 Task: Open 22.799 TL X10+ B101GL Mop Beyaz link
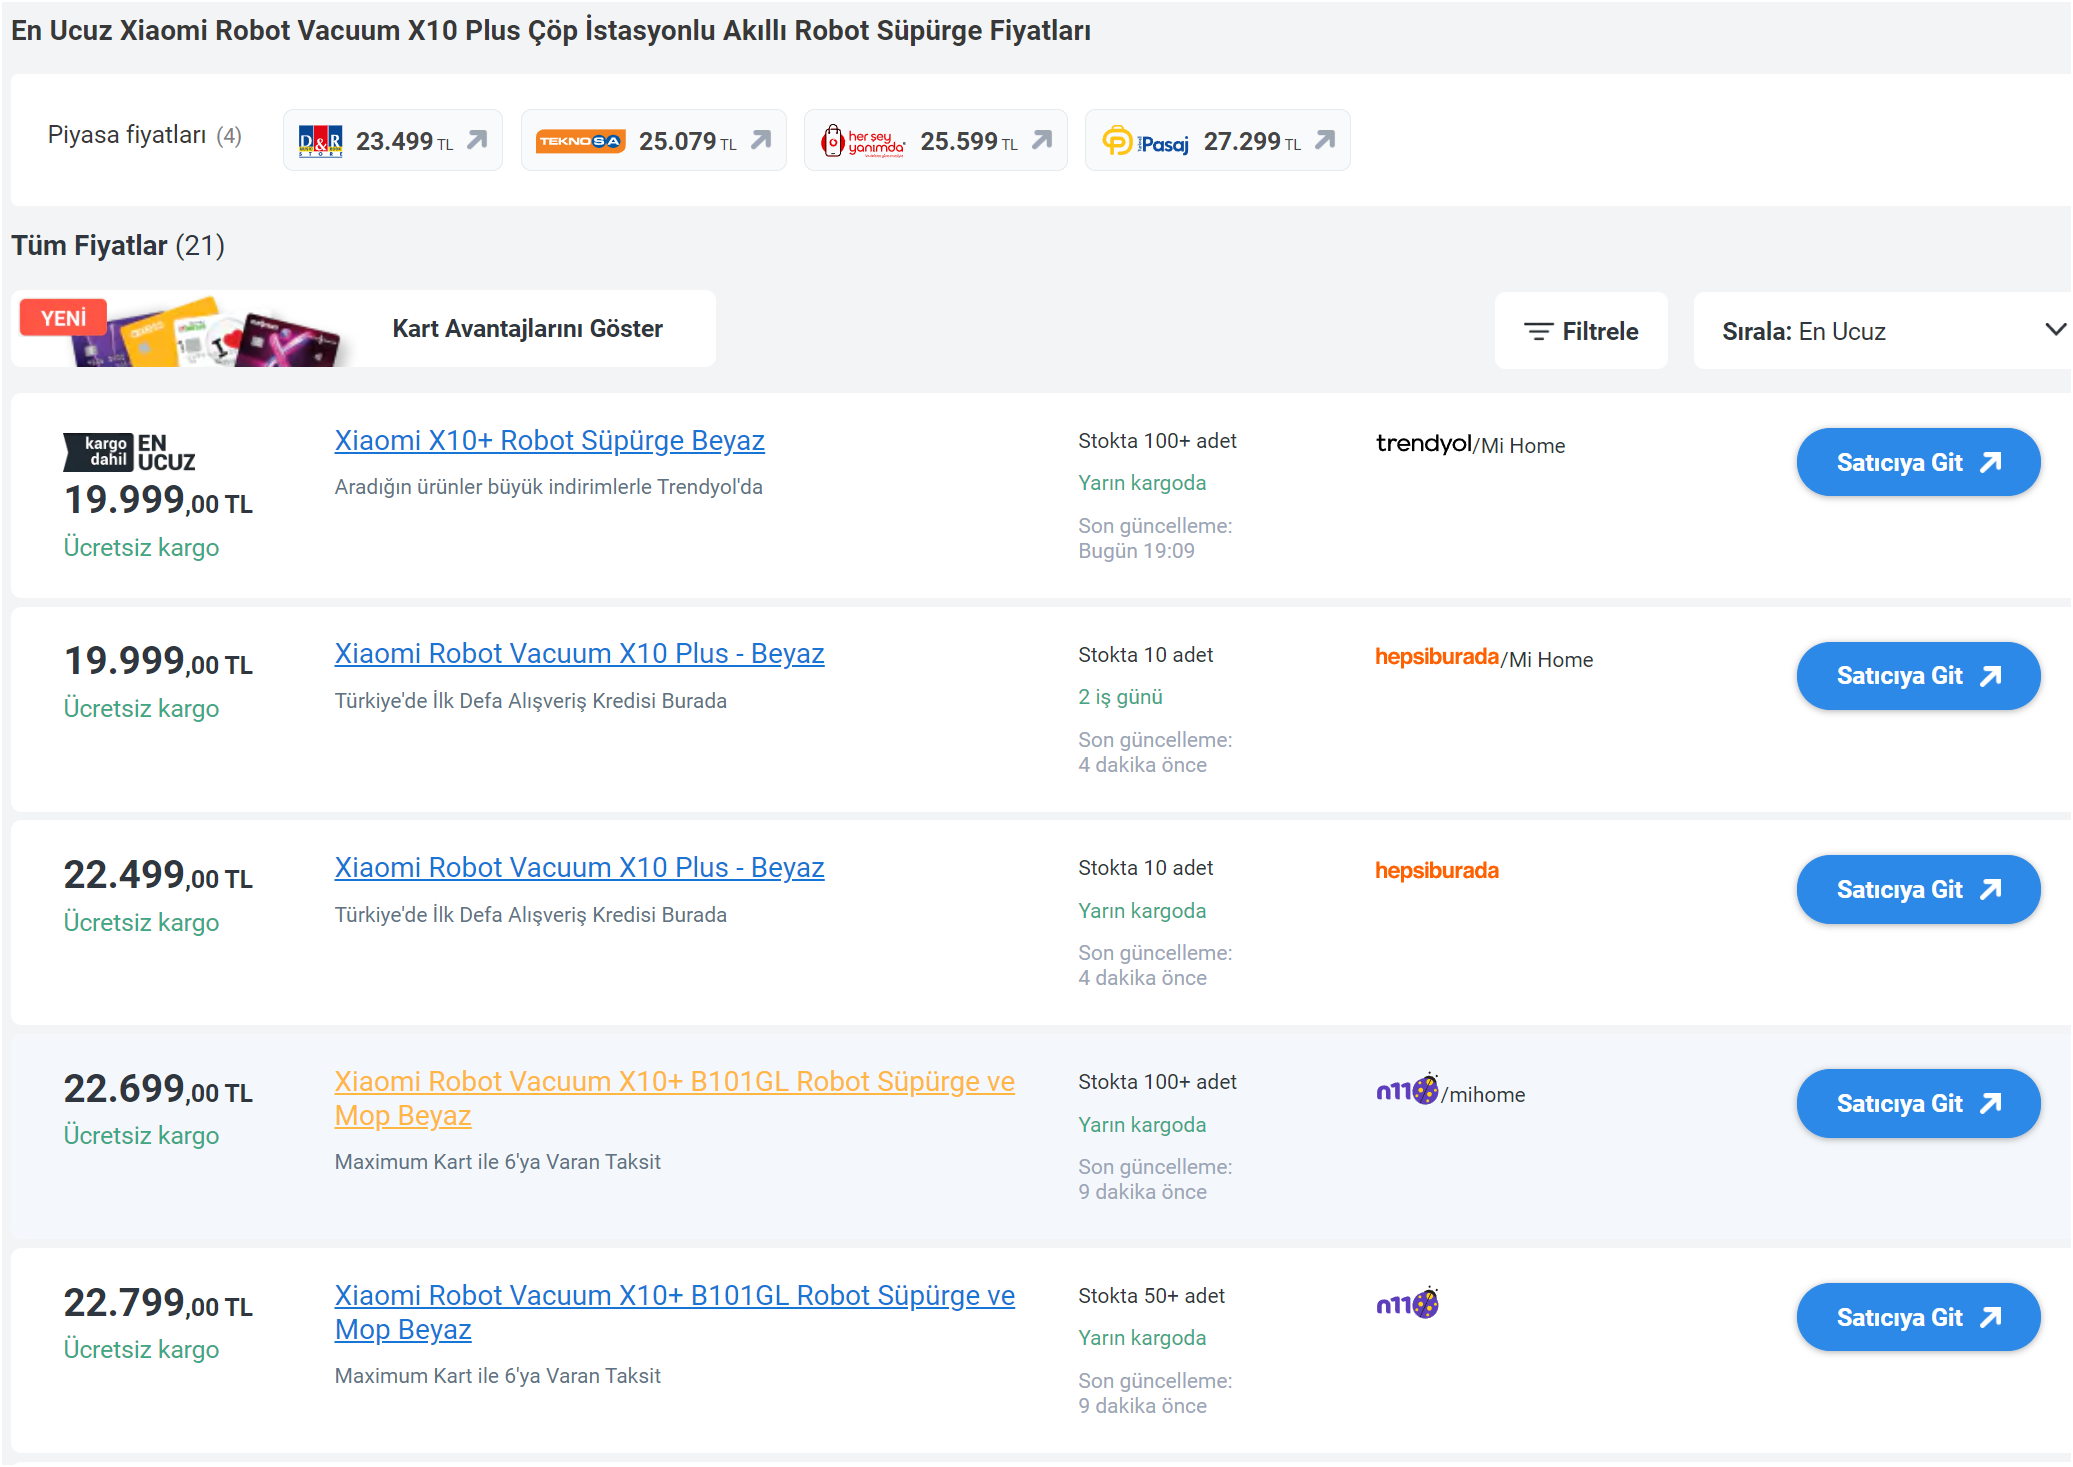click(x=674, y=1312)
